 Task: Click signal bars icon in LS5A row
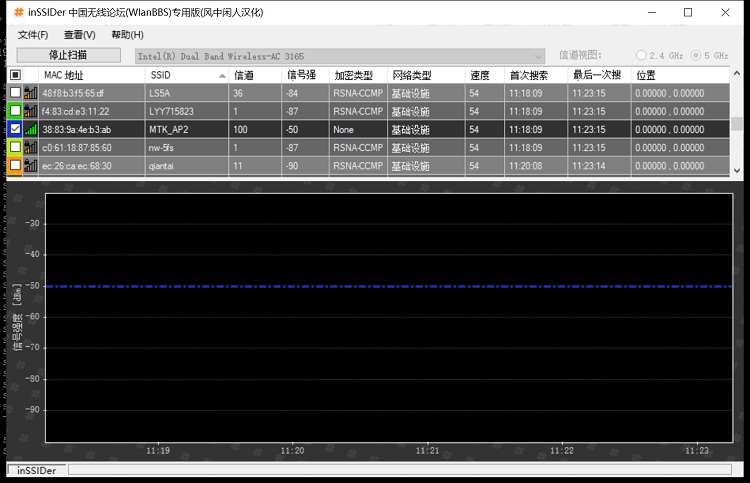pyautogui.click(x=30, y=93)
